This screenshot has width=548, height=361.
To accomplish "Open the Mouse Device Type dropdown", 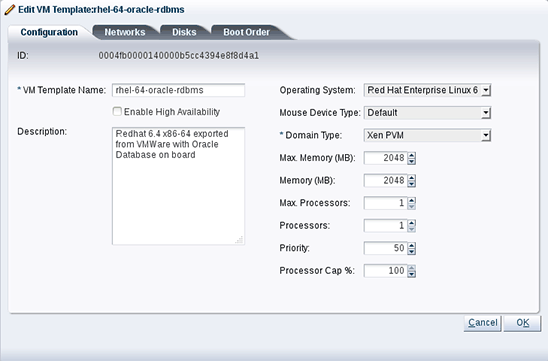I will point(427,113).
